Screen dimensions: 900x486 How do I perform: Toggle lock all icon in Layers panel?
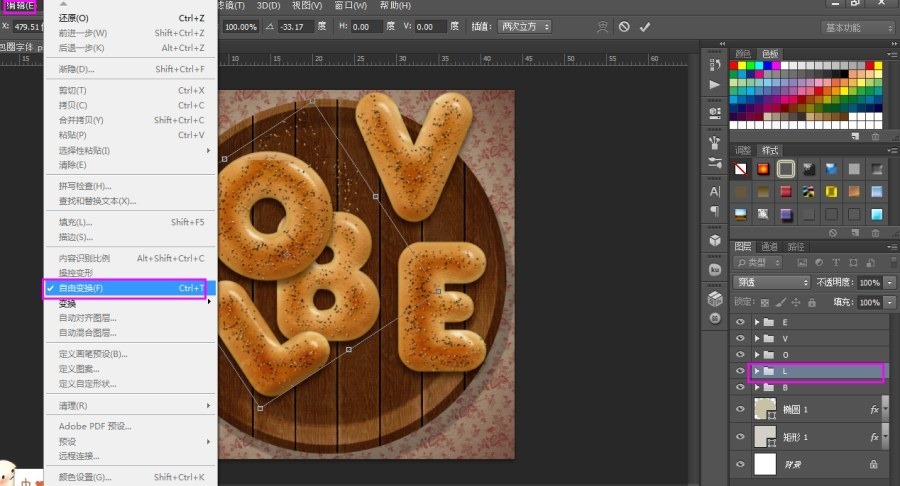(812, 302)
